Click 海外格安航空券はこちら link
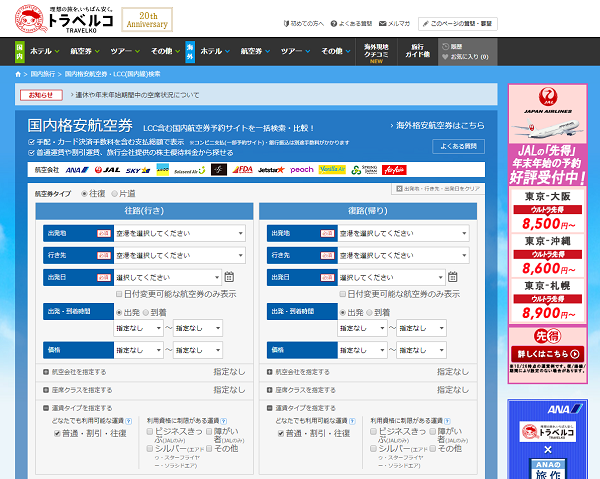The width and height of the screenshot is (600, 479). click(x=440, y=125)
